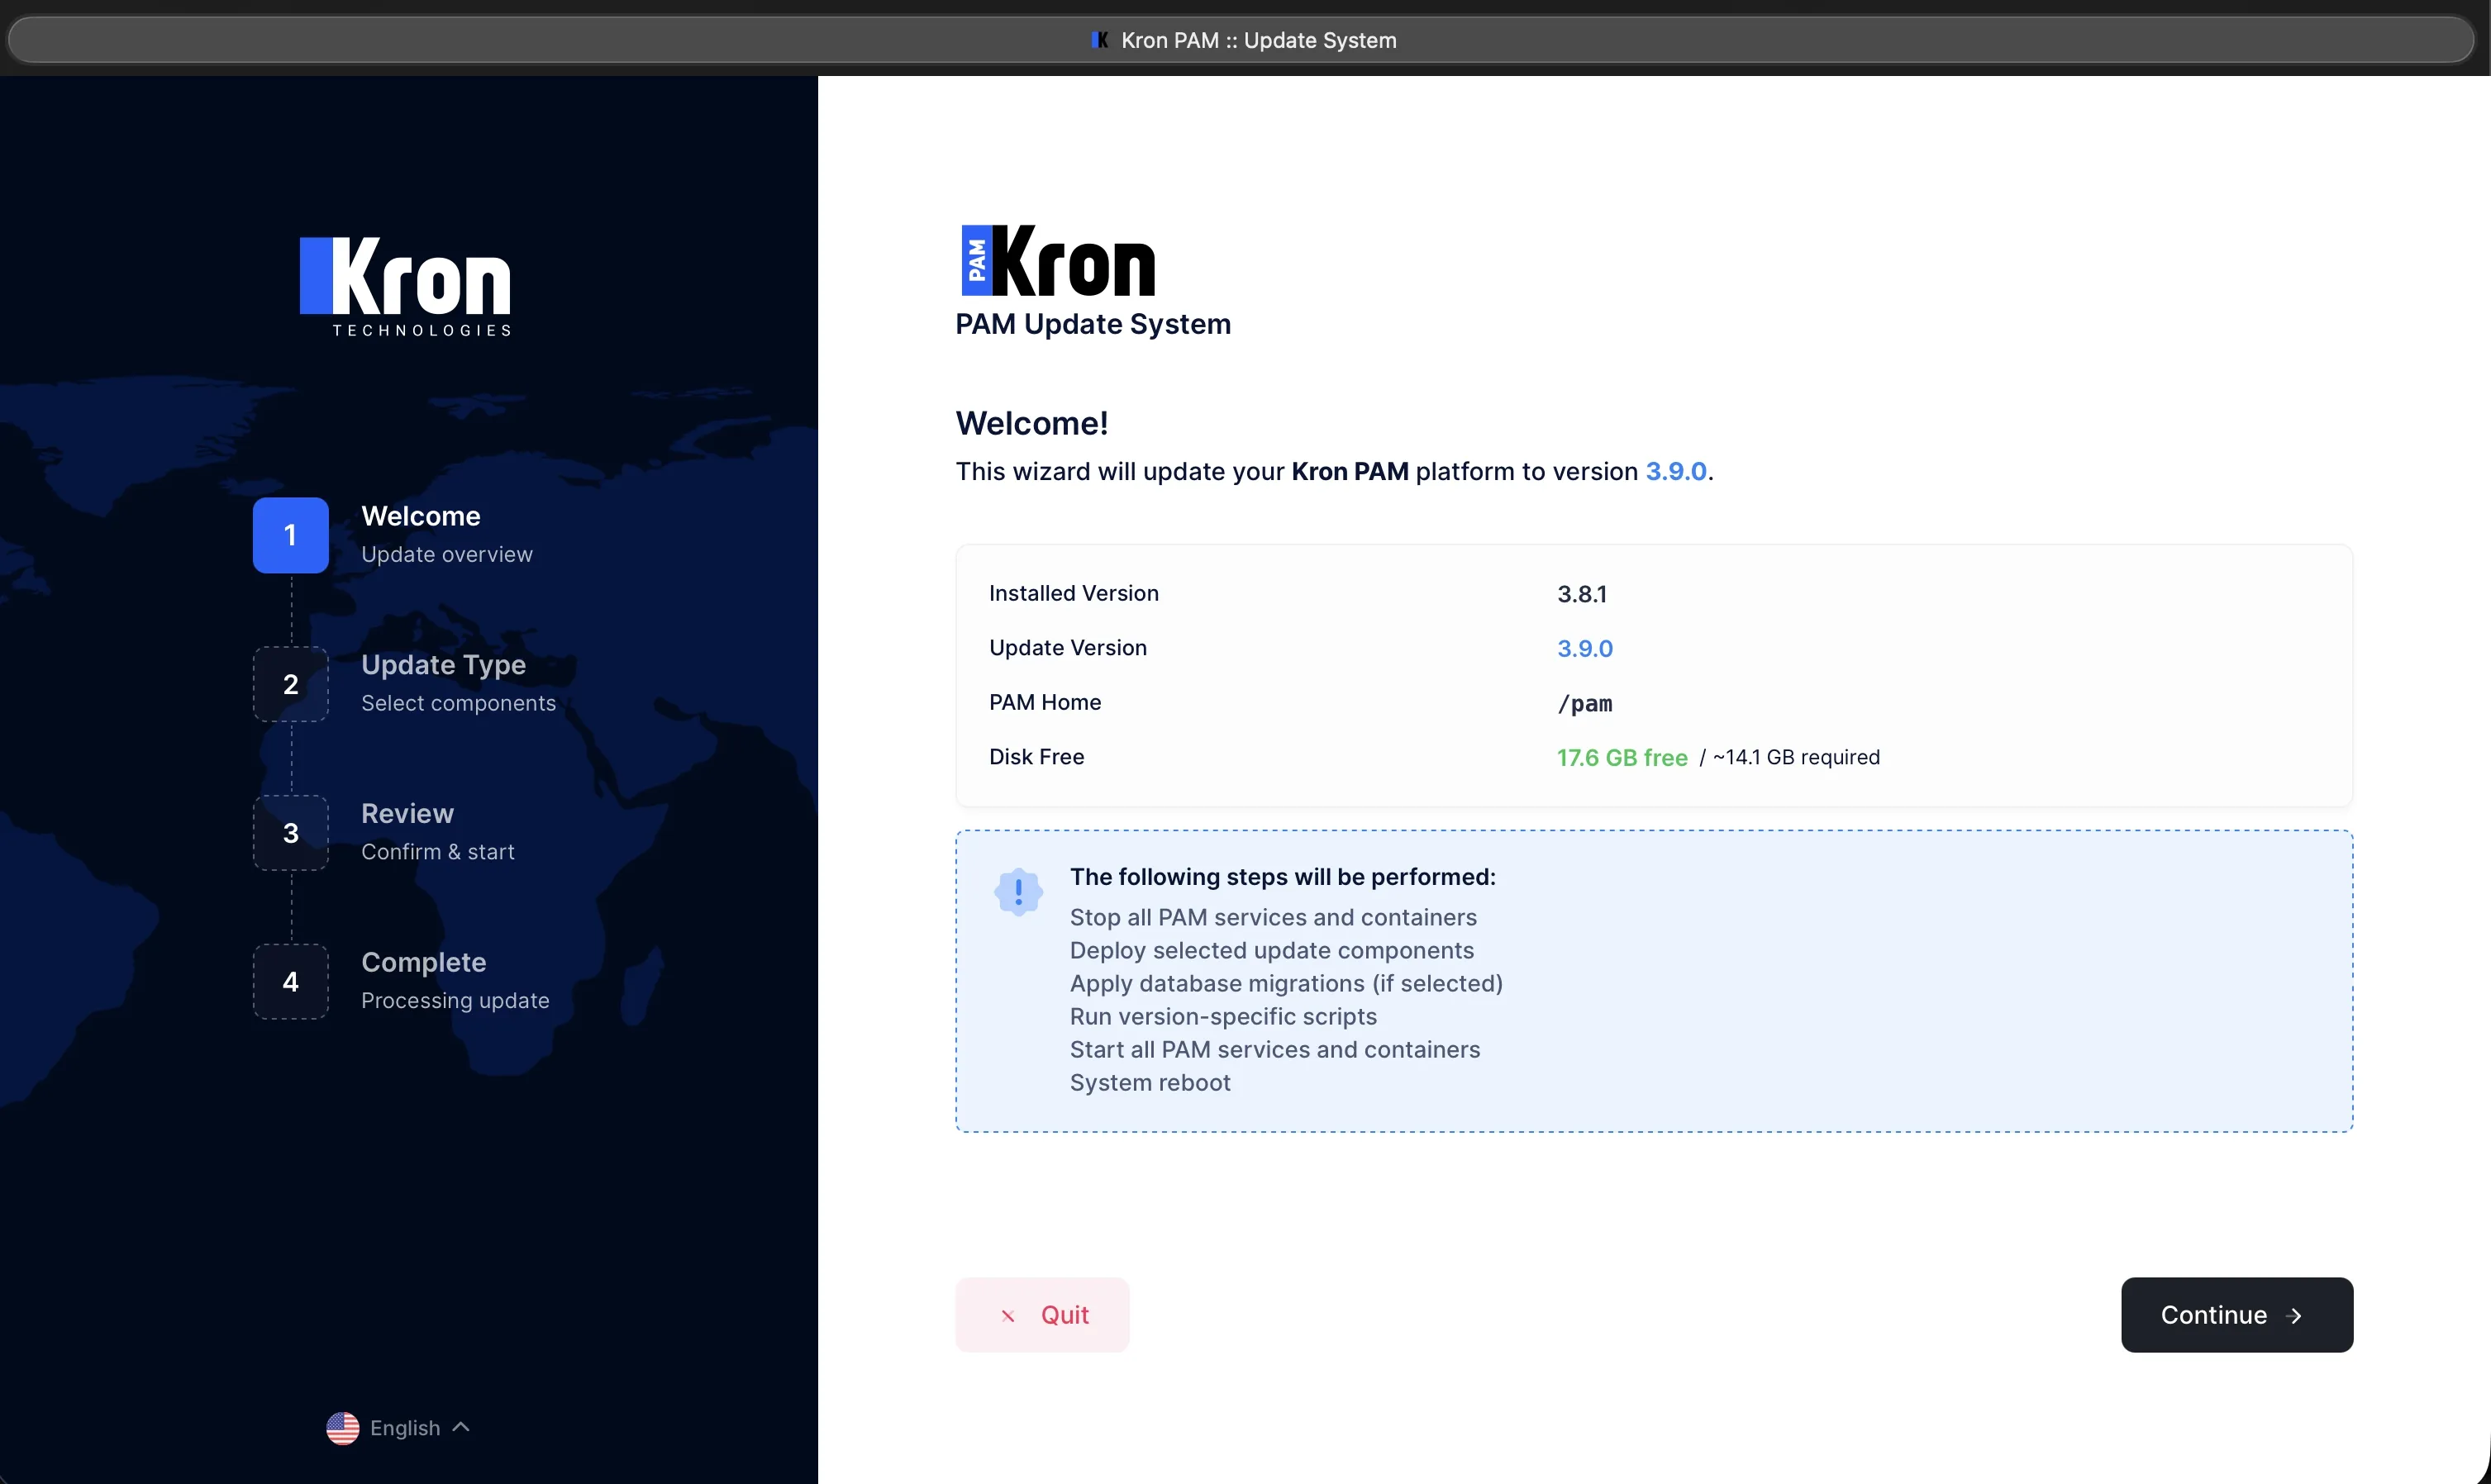Image resolution: width=2491 pixels, height=1484 pixels.
Task: Click the 'System reboot' step line
Action: 1150,1083
